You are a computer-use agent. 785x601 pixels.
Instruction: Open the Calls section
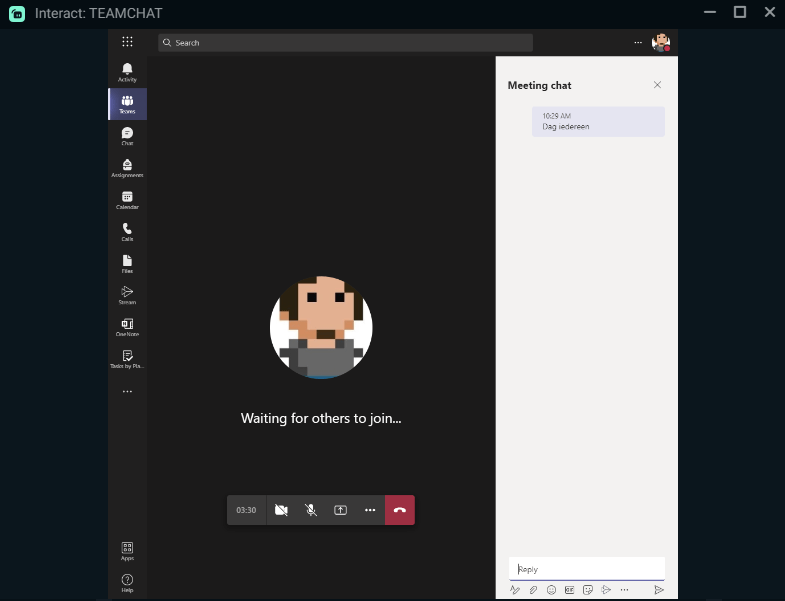[x=127, y=231]
